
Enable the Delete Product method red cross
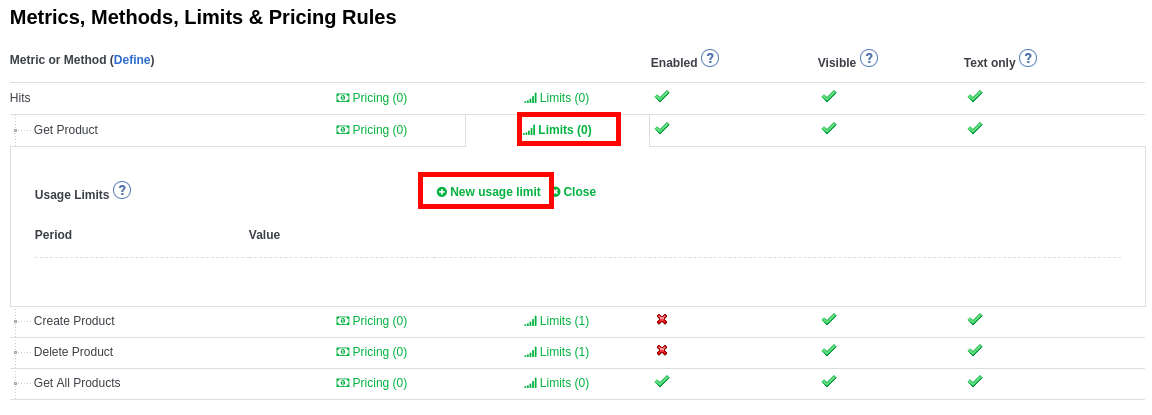coord(662,350)
